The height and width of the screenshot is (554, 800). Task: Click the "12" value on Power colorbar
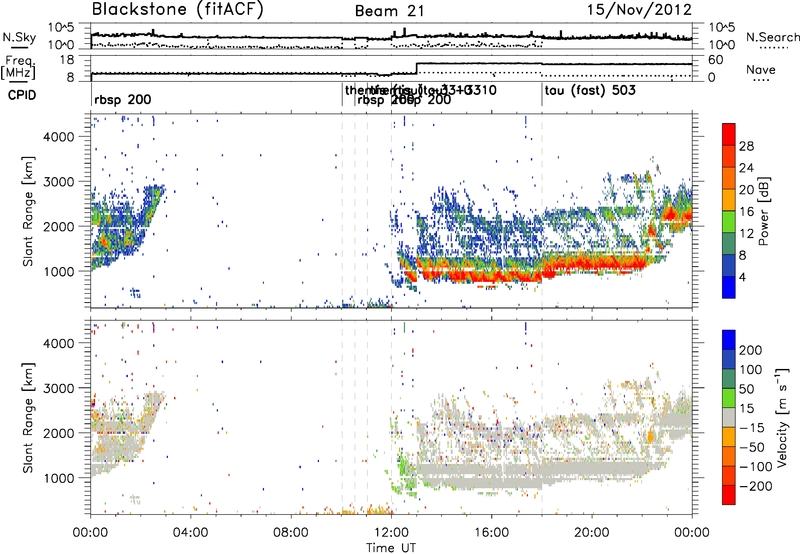coord(745,234)
